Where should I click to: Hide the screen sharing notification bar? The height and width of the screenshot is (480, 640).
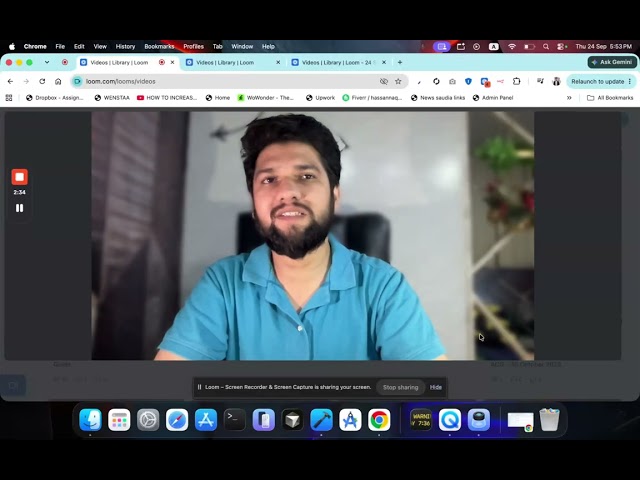436,387
